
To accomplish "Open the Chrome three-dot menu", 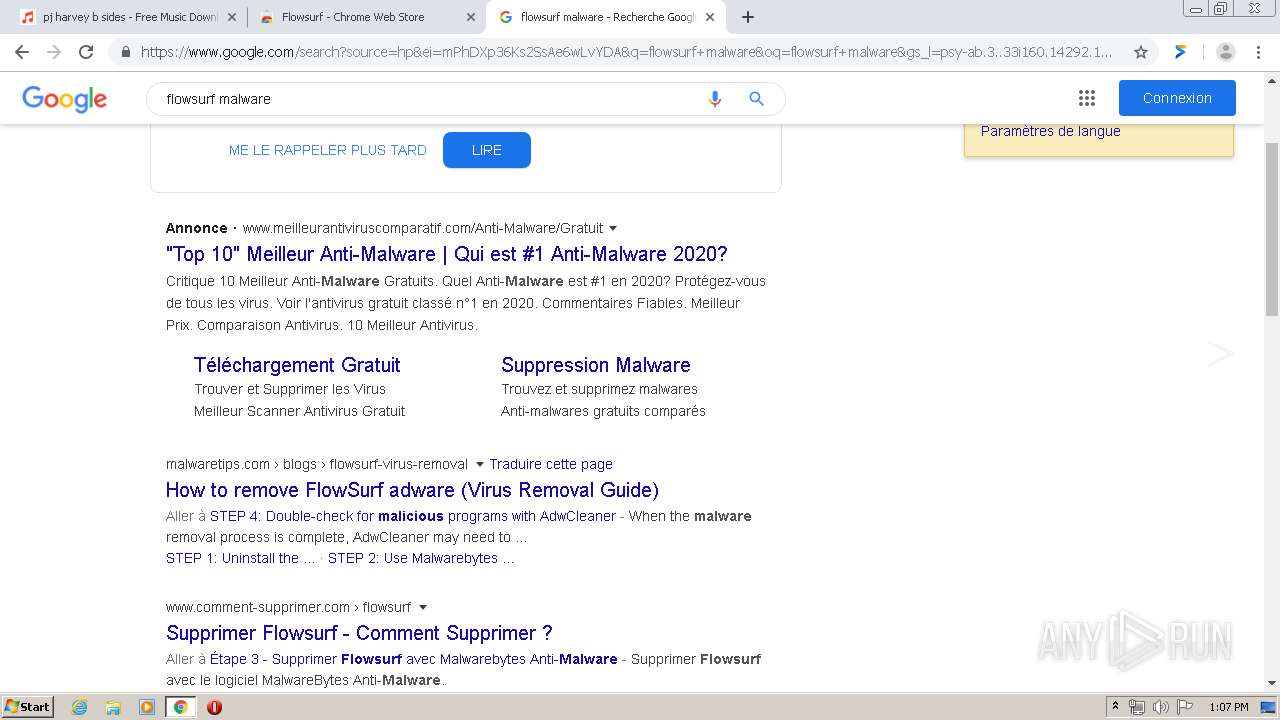I will [x=1258, y=52].
